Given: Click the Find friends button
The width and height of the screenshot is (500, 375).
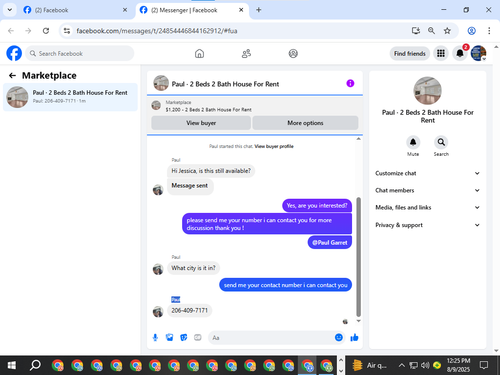Looking at the screenshot, I should [410, 53].
